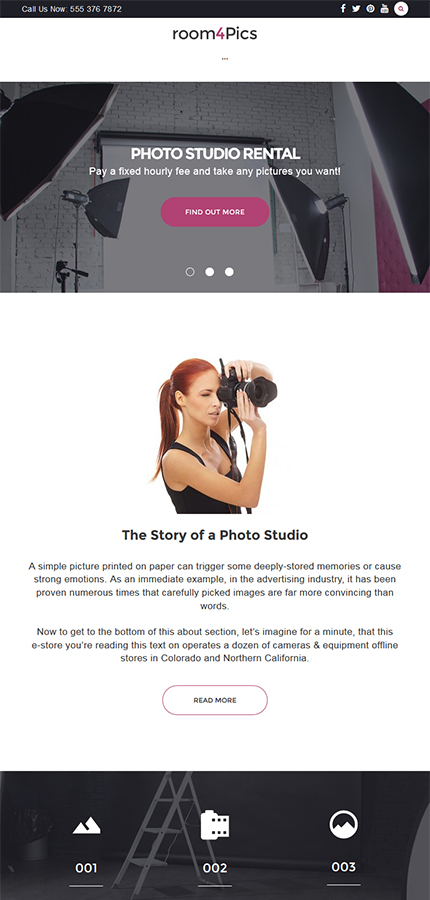The height and width of the screenshot is (900, 430).
Task: Open the Pinterest social icon
Action: click(370, 9)
